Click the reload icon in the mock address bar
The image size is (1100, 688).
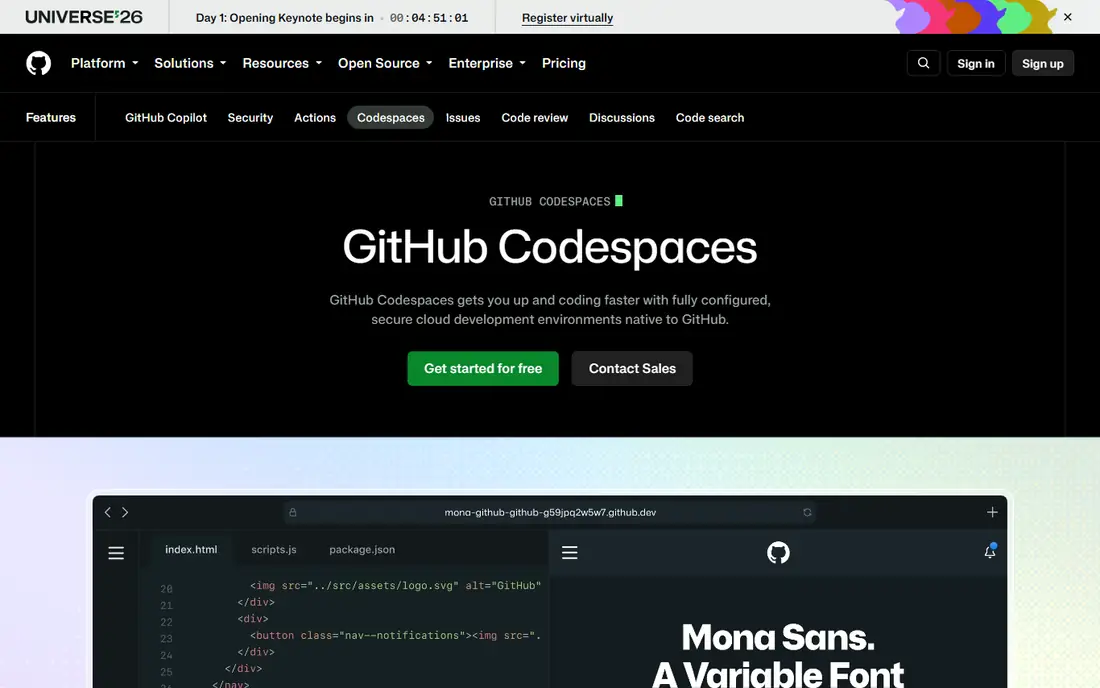(x=807, y=513)
